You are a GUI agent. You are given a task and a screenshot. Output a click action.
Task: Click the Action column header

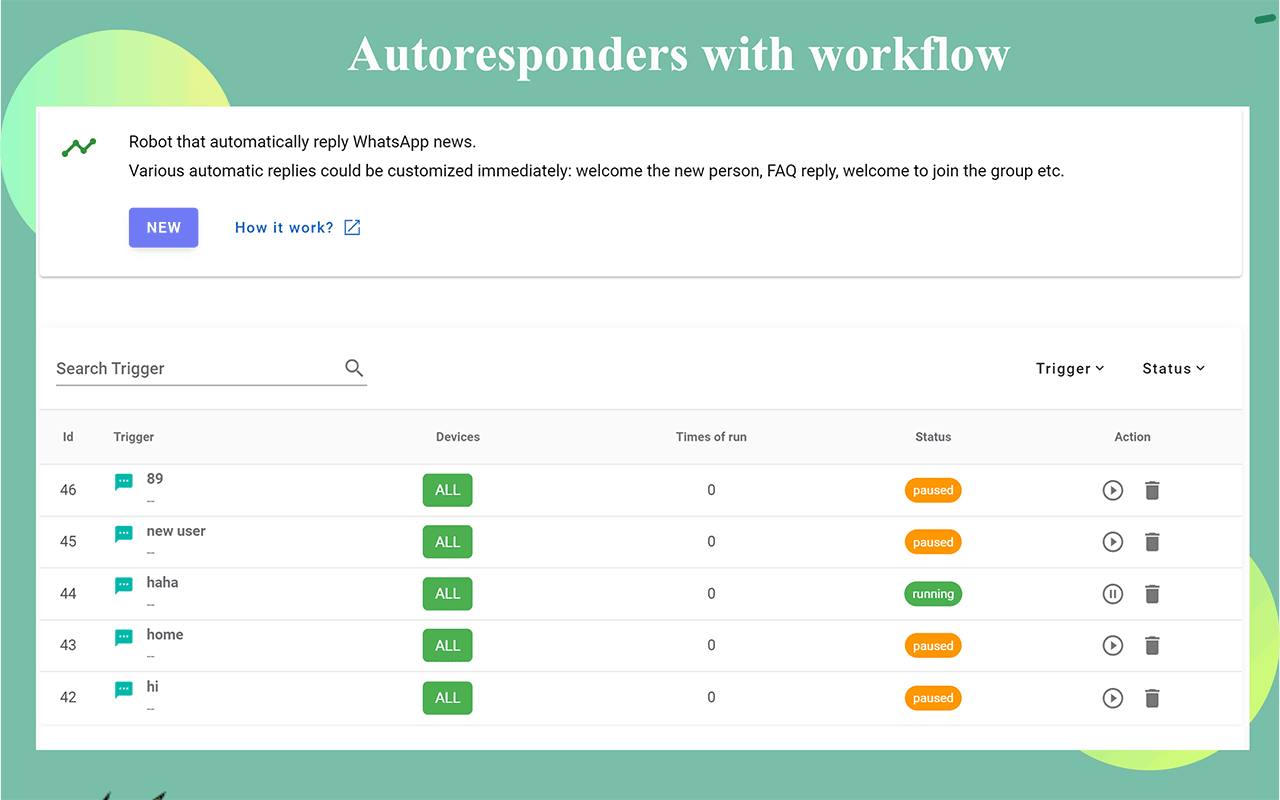pyautogui.click(x=1133, y=437)
